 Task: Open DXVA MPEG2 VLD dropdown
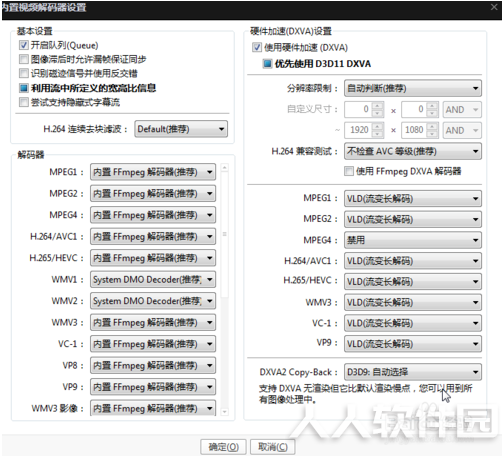(413, 219)
